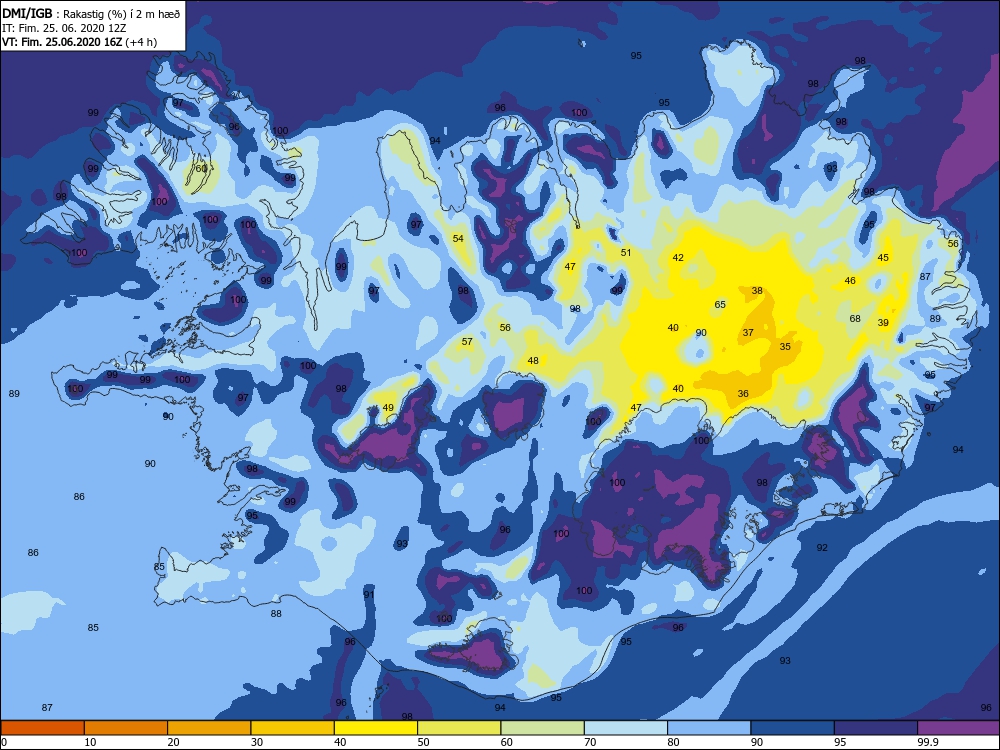The height and width of the screenshot is (750, 1000).
Task: Choose the light blue 70–80 legend swatch
Action: [626, 728]
